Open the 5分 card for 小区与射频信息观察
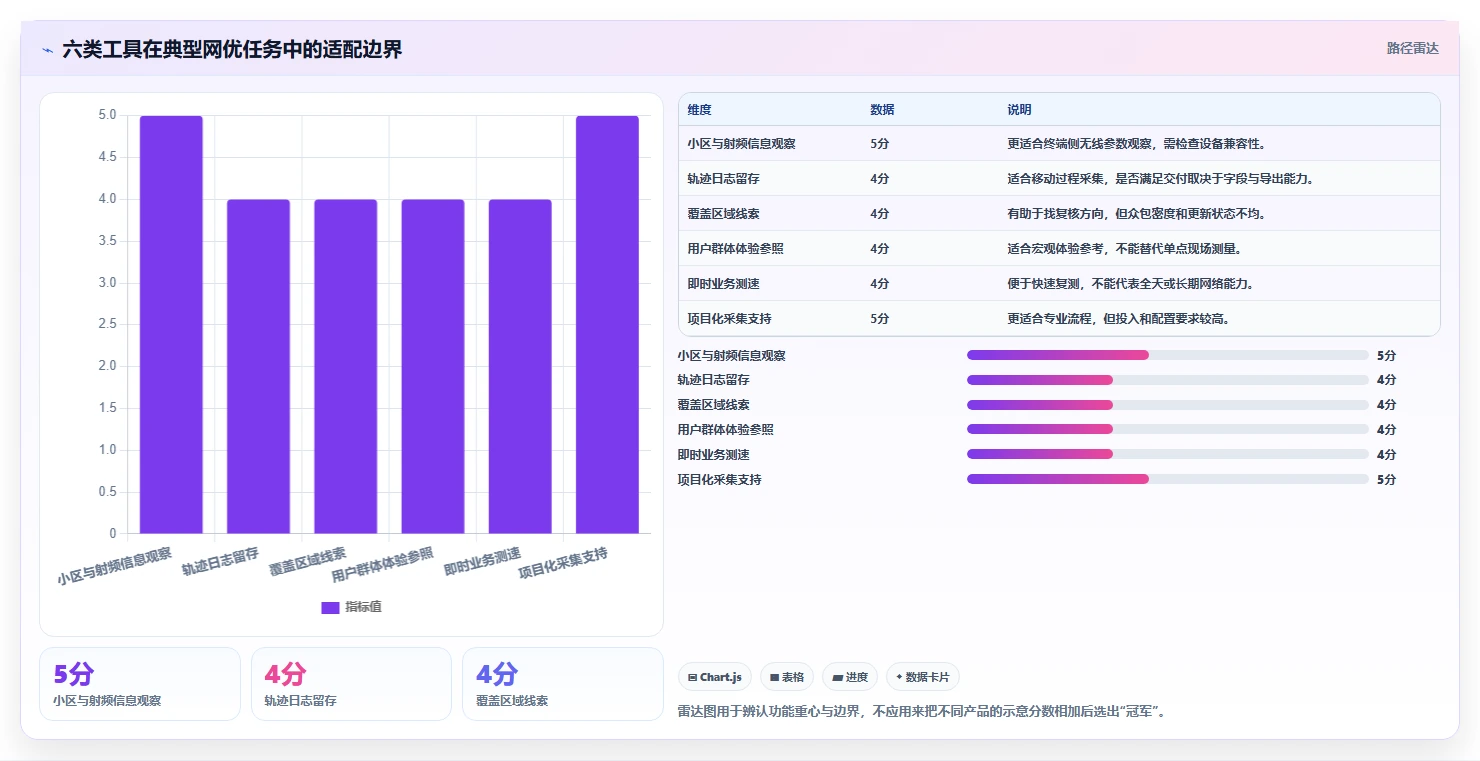The width and height of the screenshot is (1480, 761). pyautogui.click(x=140, y=684)
